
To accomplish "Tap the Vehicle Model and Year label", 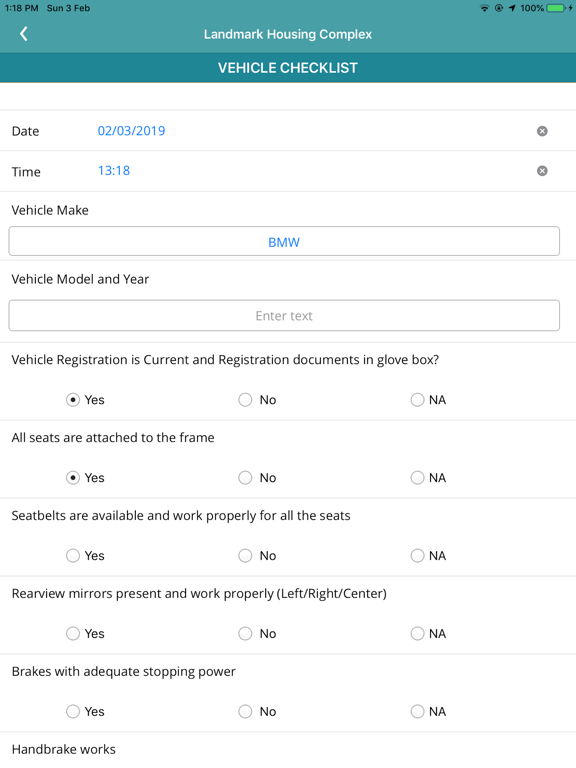I will point(80,279).
